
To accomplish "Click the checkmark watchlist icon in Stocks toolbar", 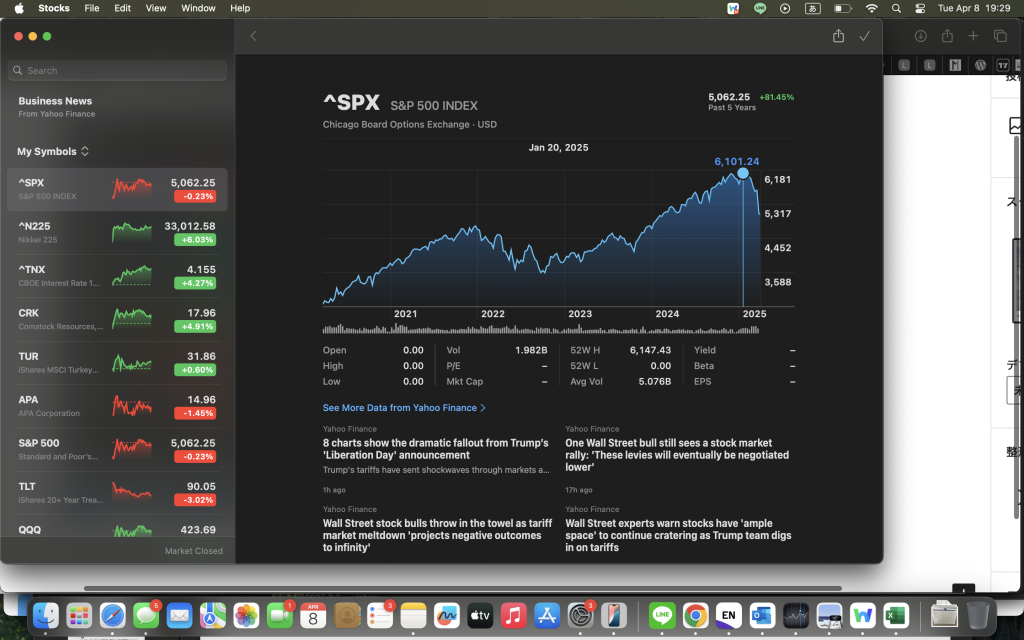I will [x=865, y=36].
